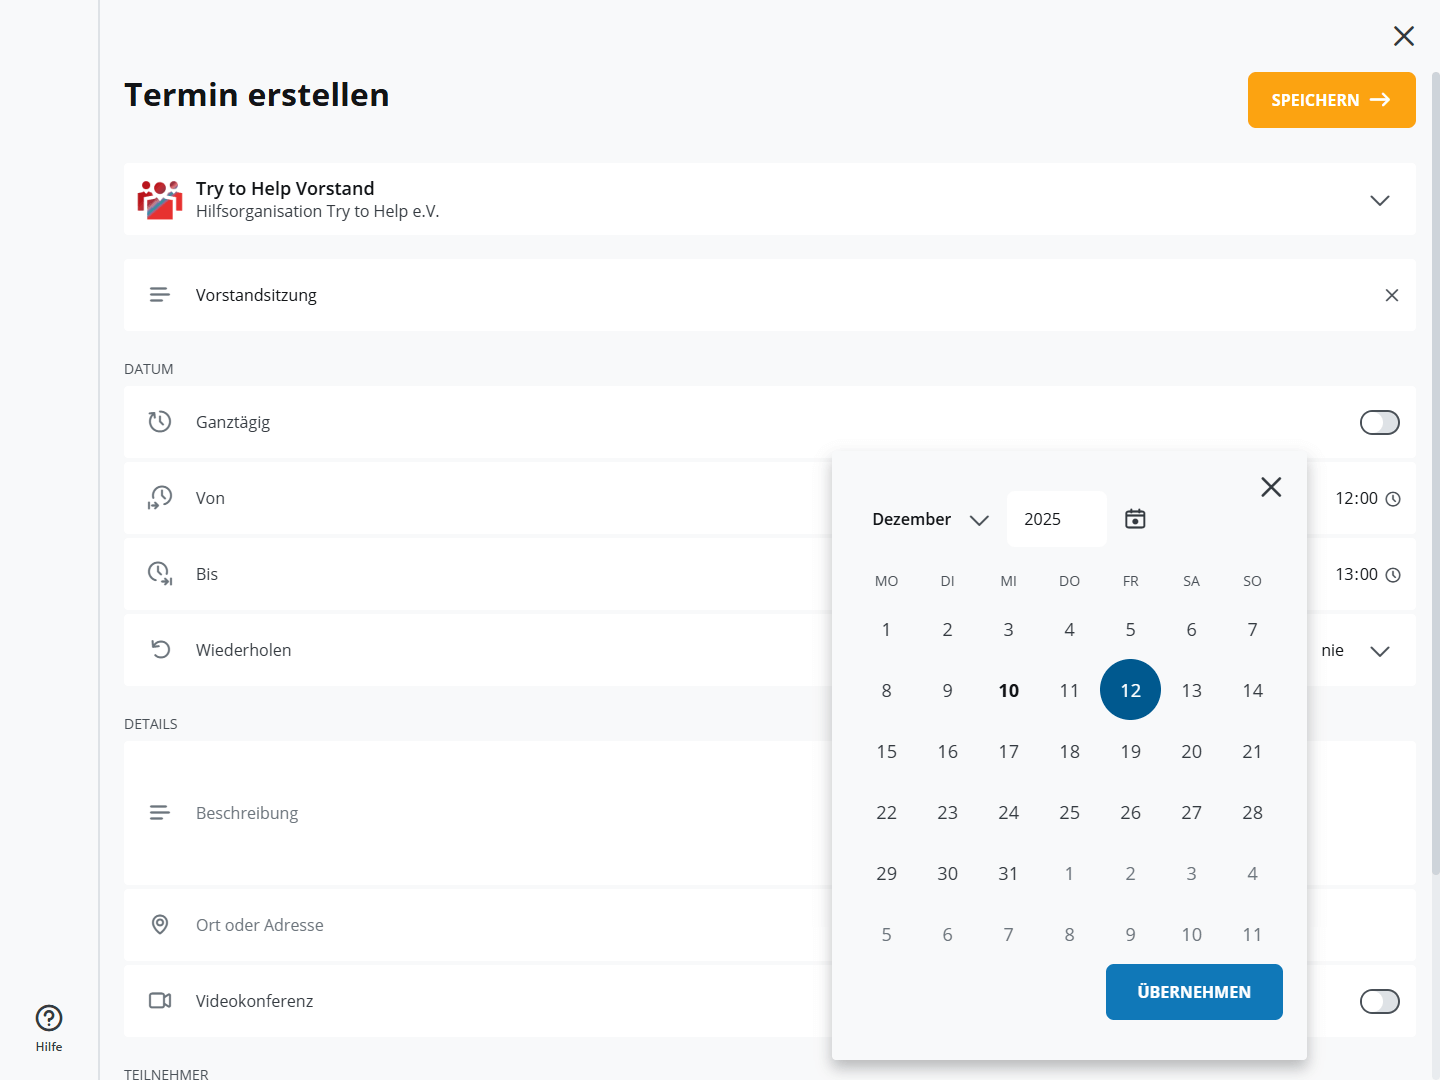This screenshot has width=1440, height=1080.
Task: Pick day 24 in the calendar grid
Action: point(1008,812)
